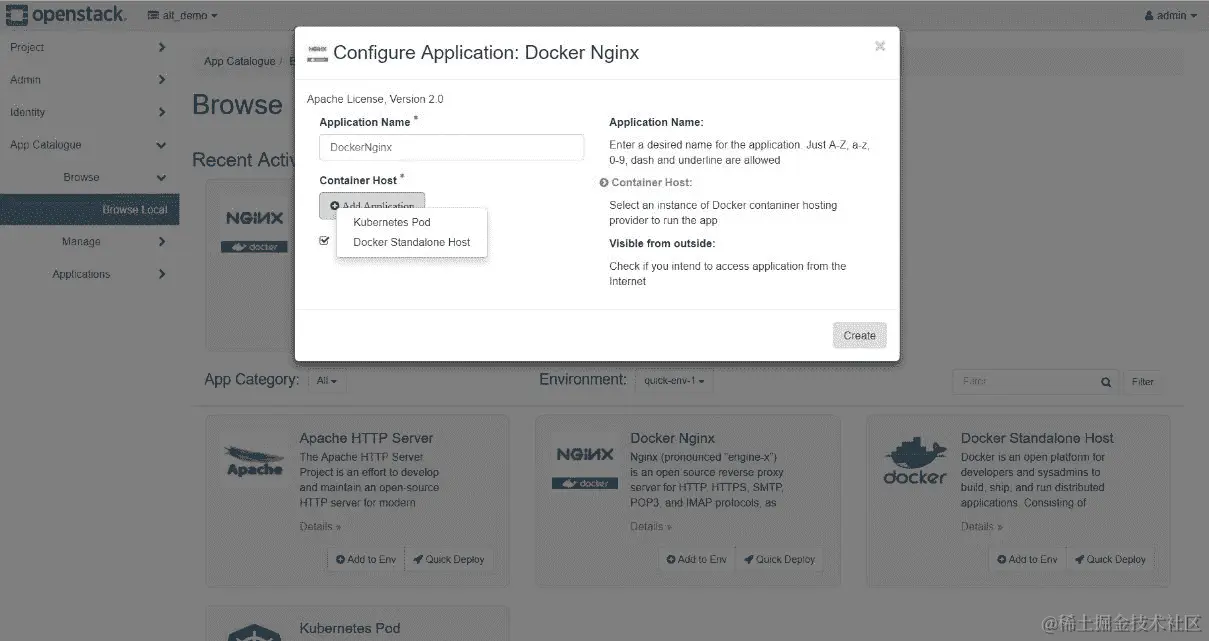Click the Add Application button
Image resolution: width=1209 pixels, height=641 pixels.
[x=372, y=206]
